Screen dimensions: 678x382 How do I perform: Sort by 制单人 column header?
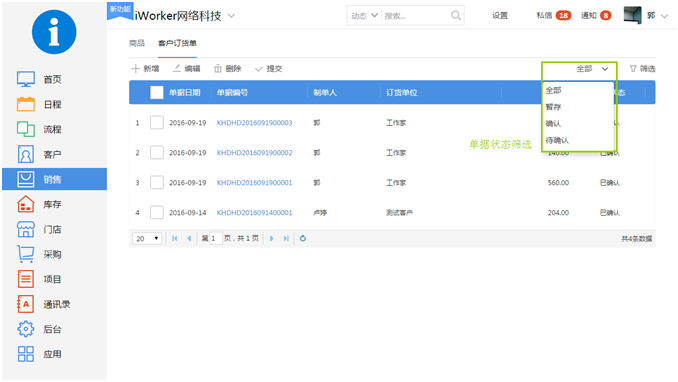click(x=325, y=93)
